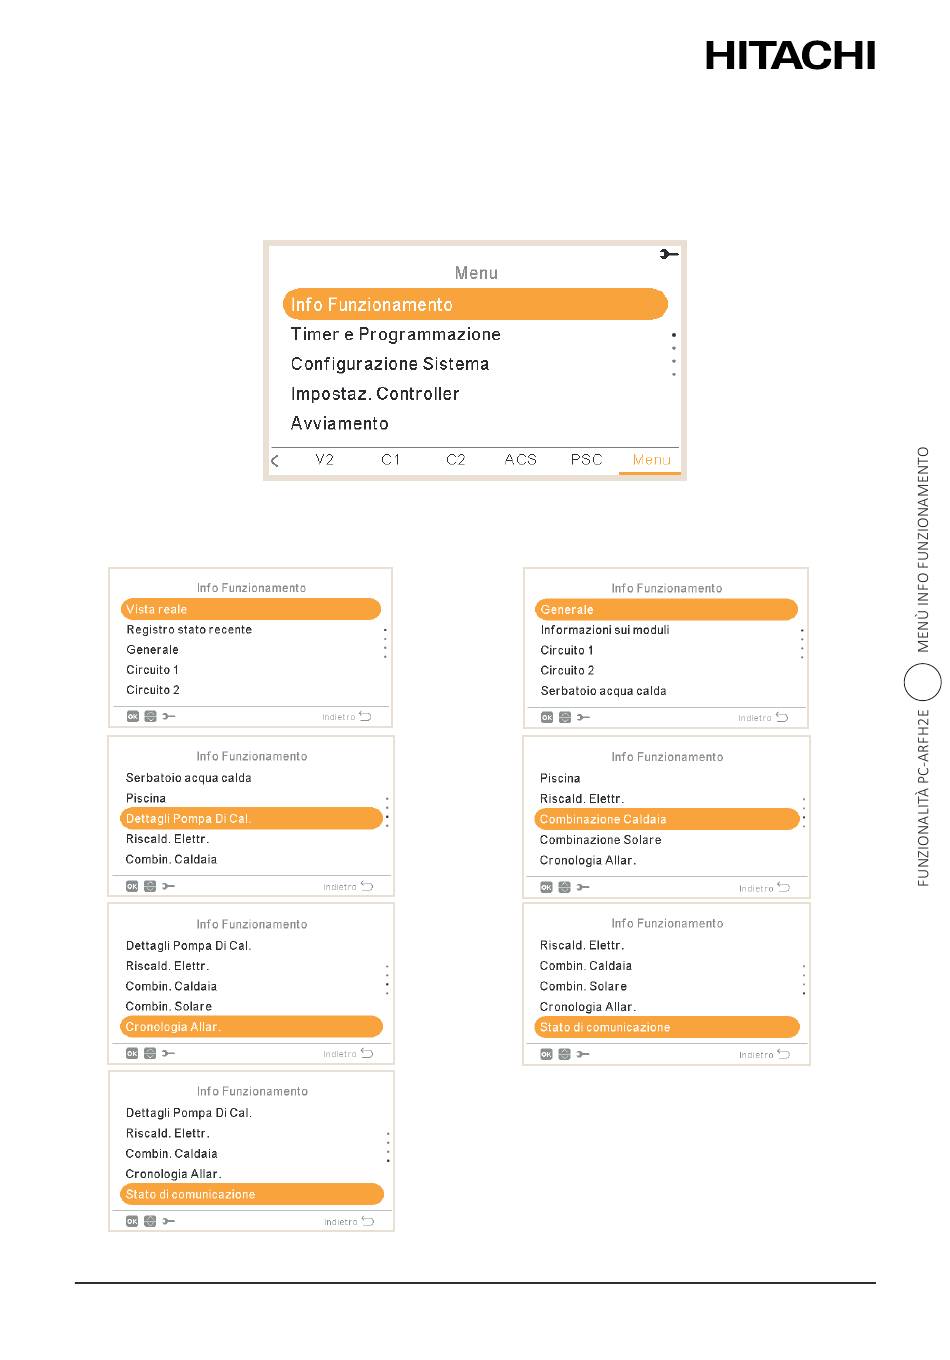950x1360 pixels.
Task: Select the highlighted Vista reale item
Action: 251,609
